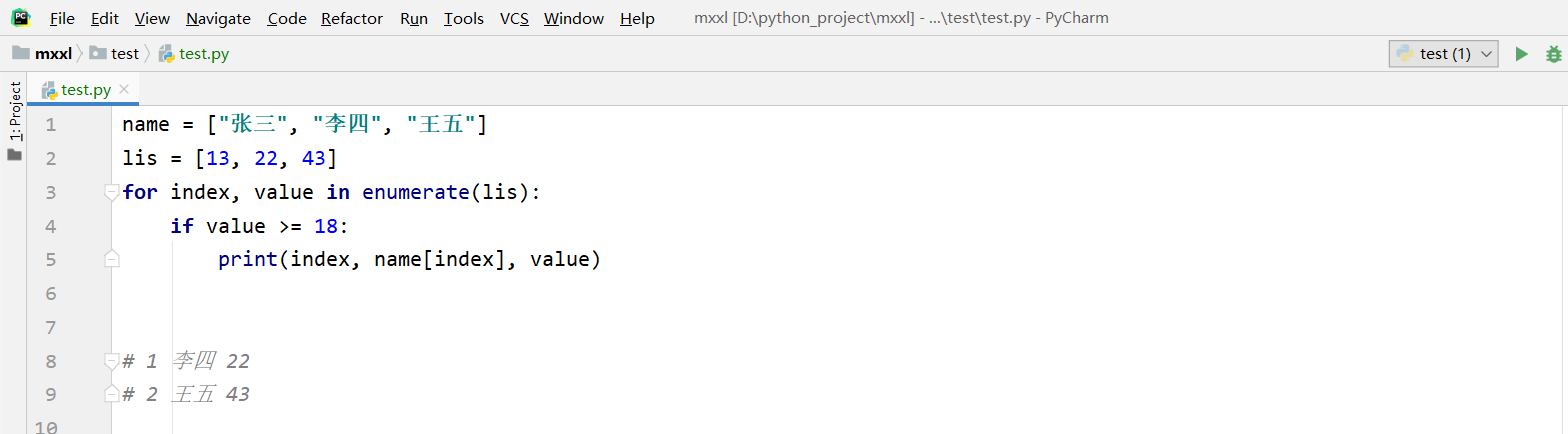
Task: Toggle fold marker at comment line 8
Action: tap(112, 360)
